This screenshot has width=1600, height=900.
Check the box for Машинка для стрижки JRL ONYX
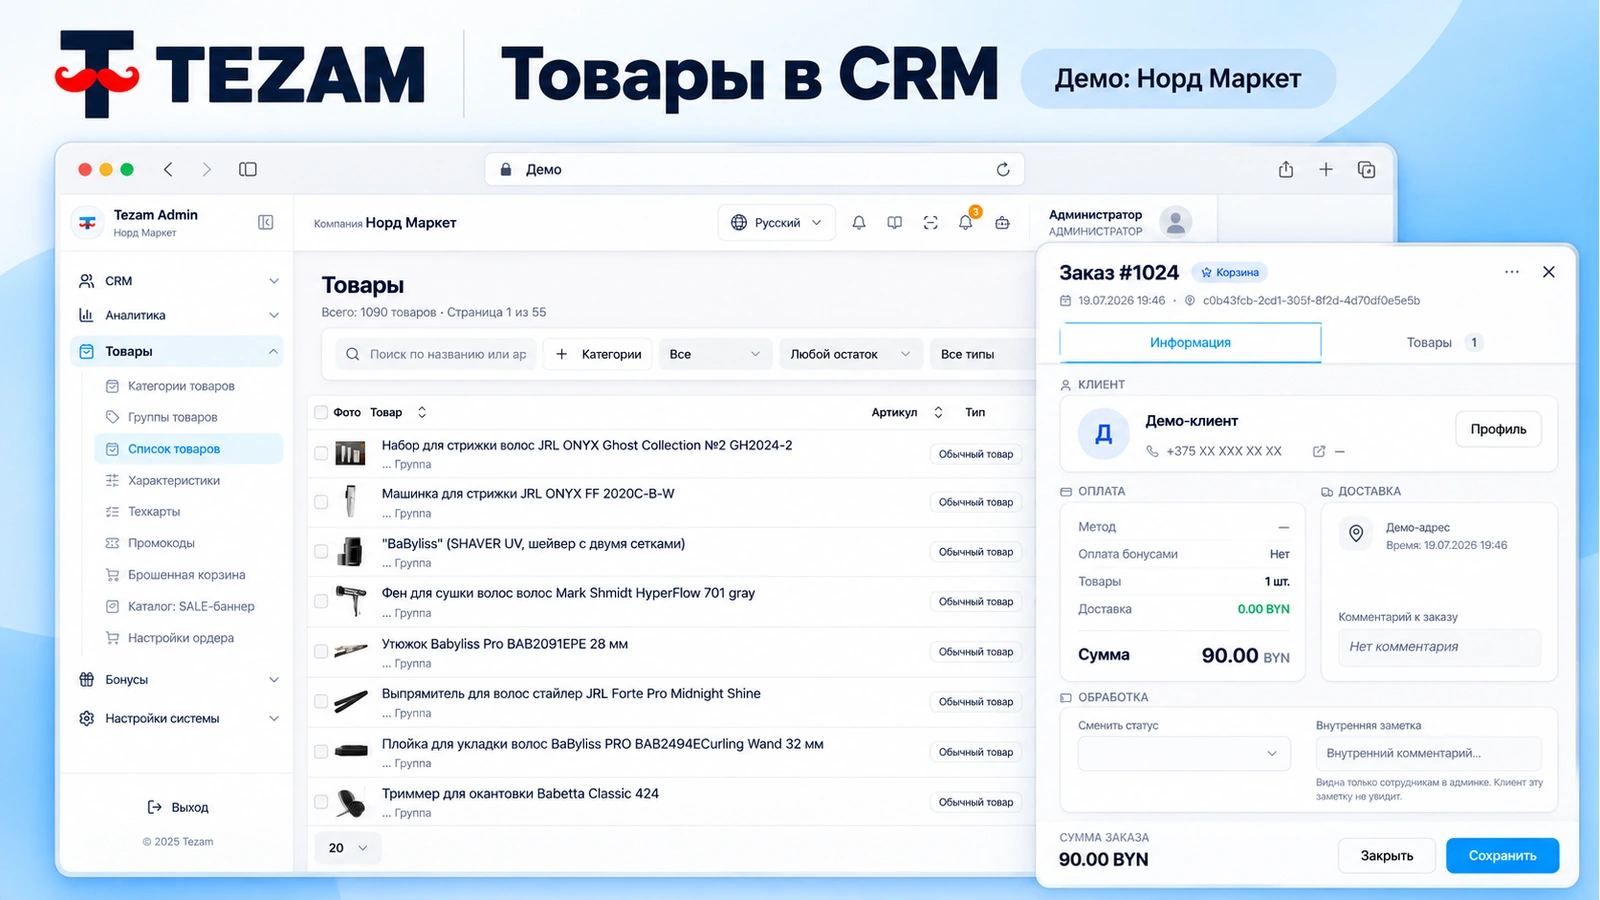(321, 502)
